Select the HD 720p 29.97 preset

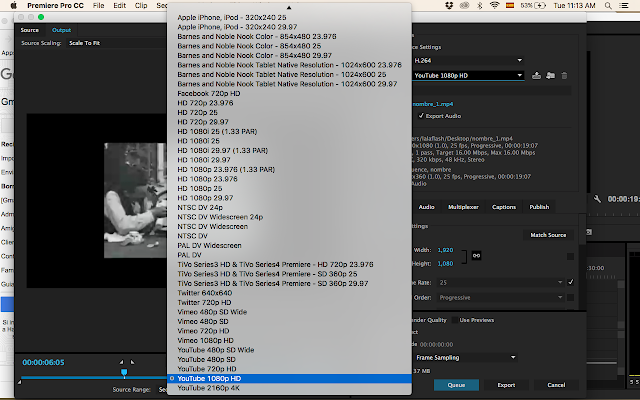pyautogui.click(x=289, y=122)
